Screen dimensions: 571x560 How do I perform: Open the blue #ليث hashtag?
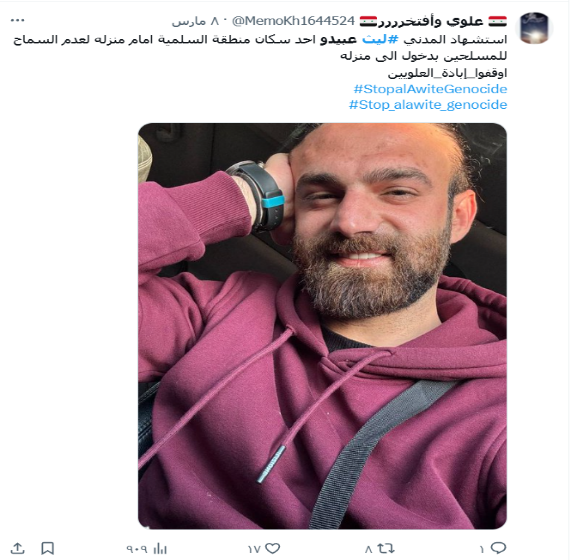(x=380, y=39)
